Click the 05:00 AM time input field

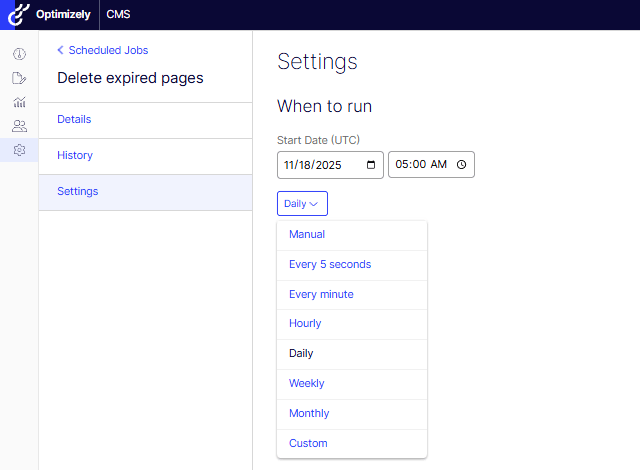click(420, 165)
